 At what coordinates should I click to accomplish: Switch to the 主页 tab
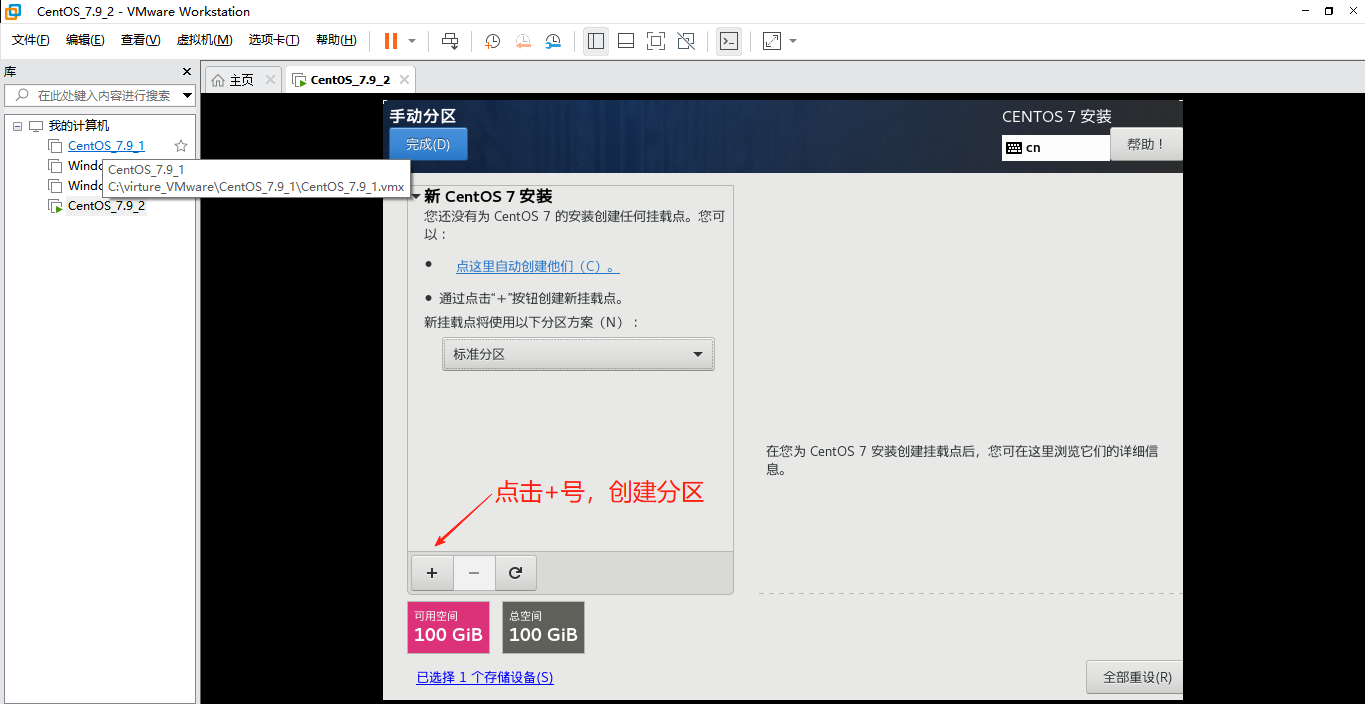point(241,80)
